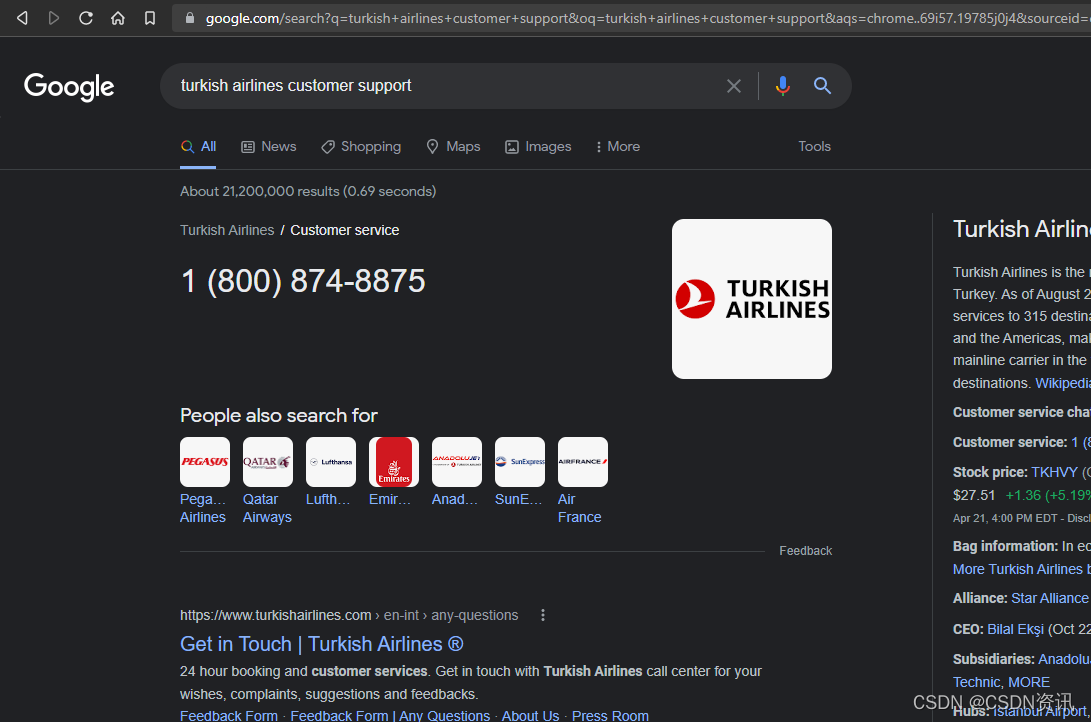Click the Turkish Airlines breadcrumb link
Image resolution: width=1091 pixels, height=722 pixels.
coord(227,230)
